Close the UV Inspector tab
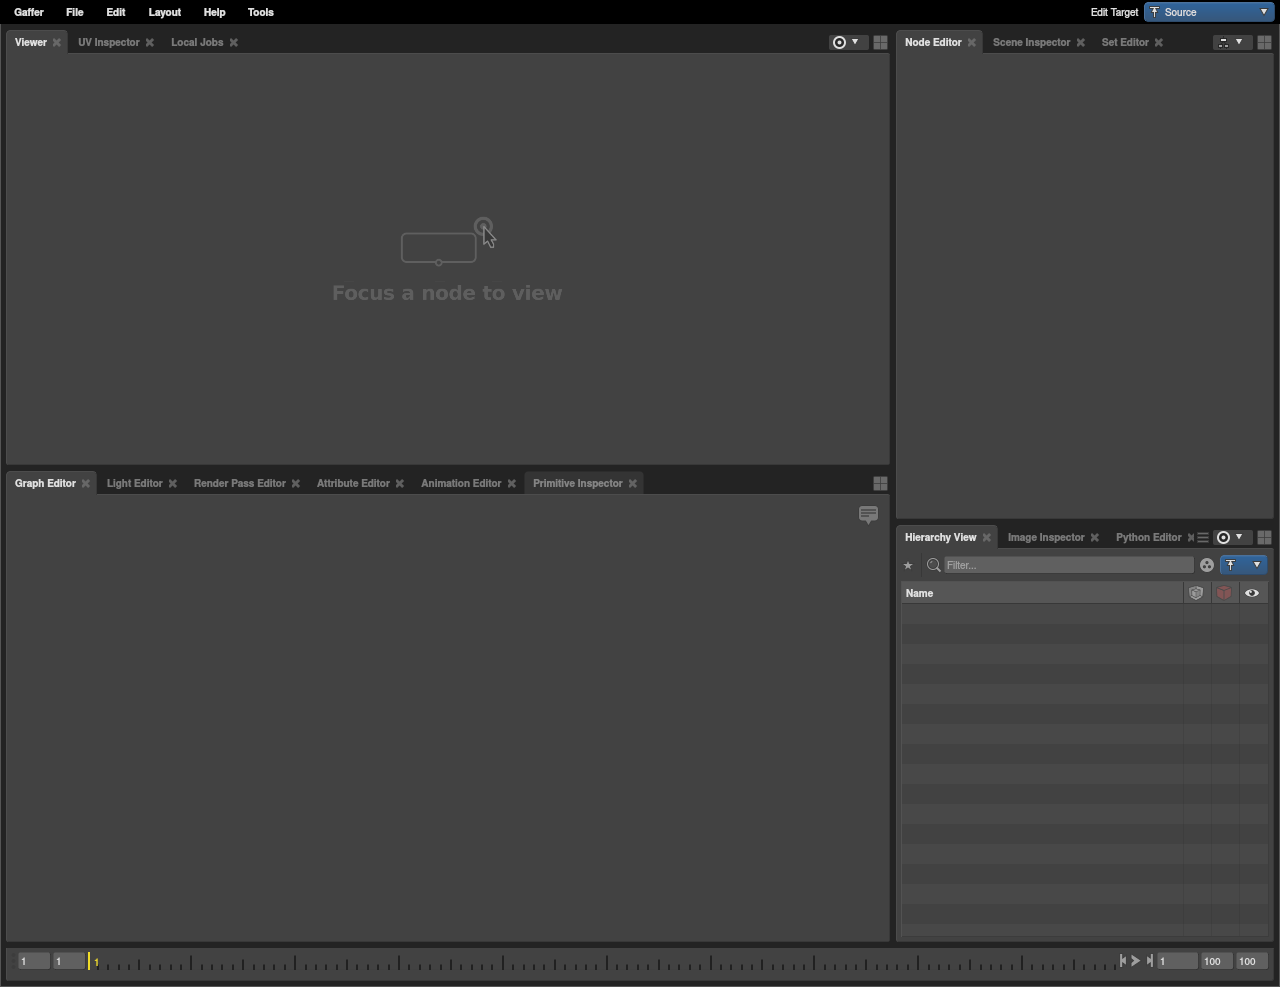The image size is (1280, 987). pos(150,43)
